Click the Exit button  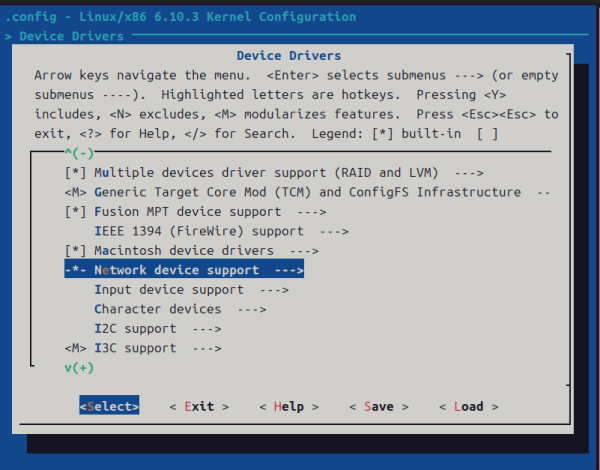coord(199,406)
